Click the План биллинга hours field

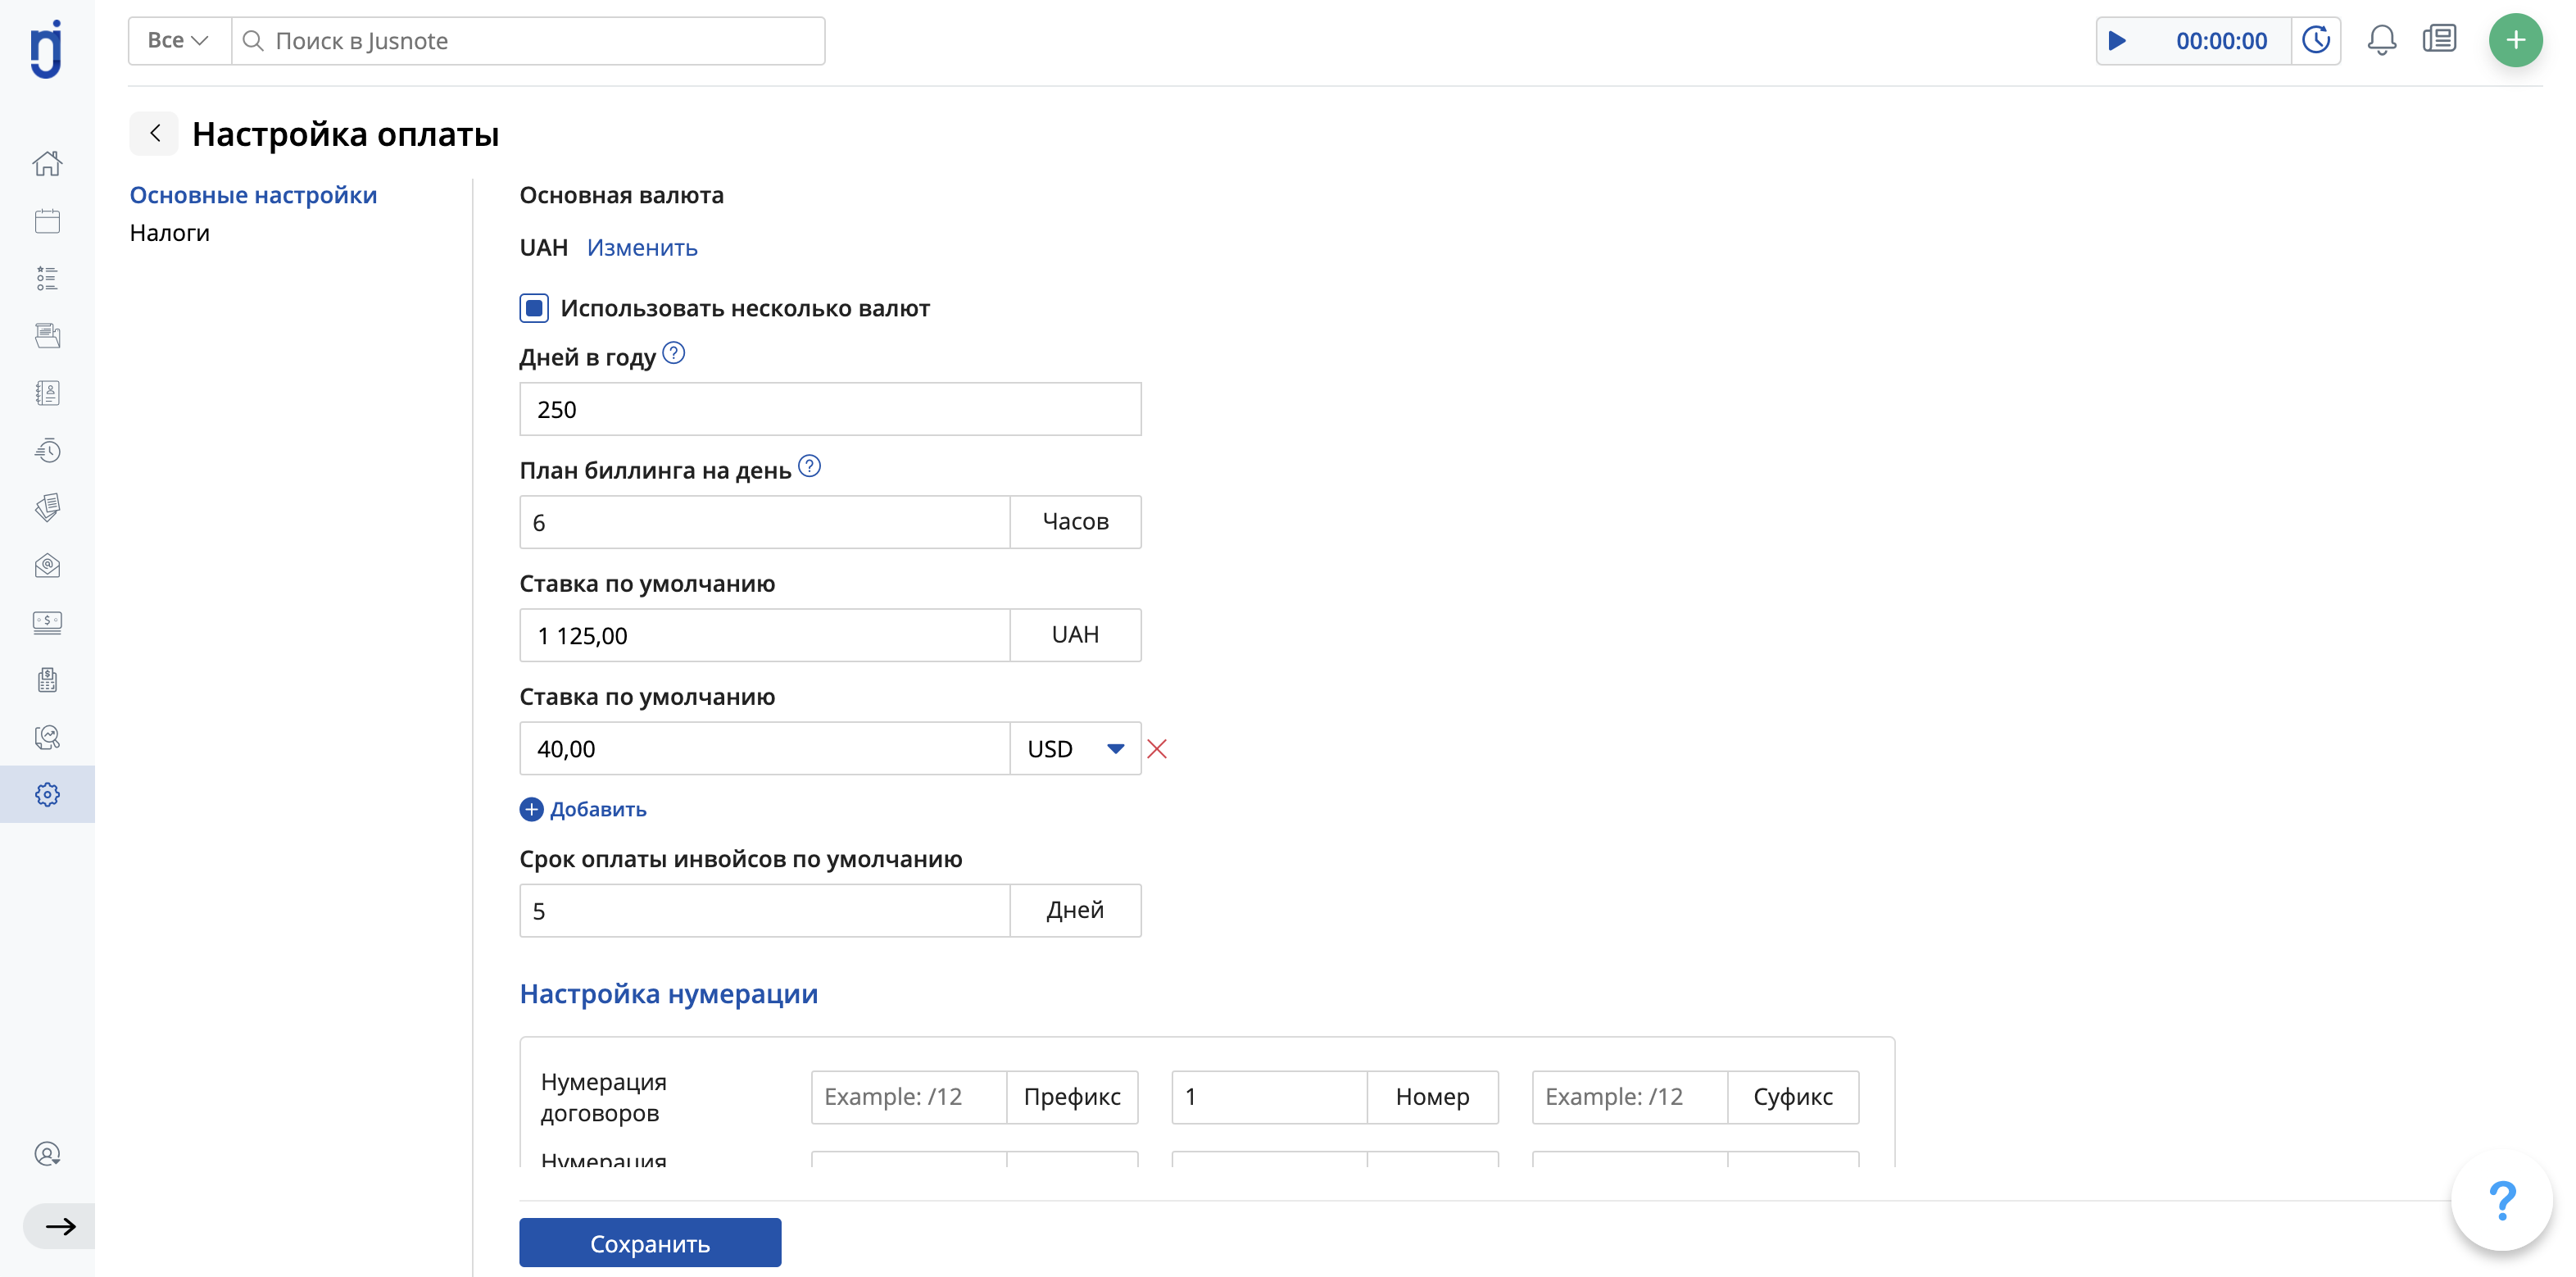pos(765,522)
